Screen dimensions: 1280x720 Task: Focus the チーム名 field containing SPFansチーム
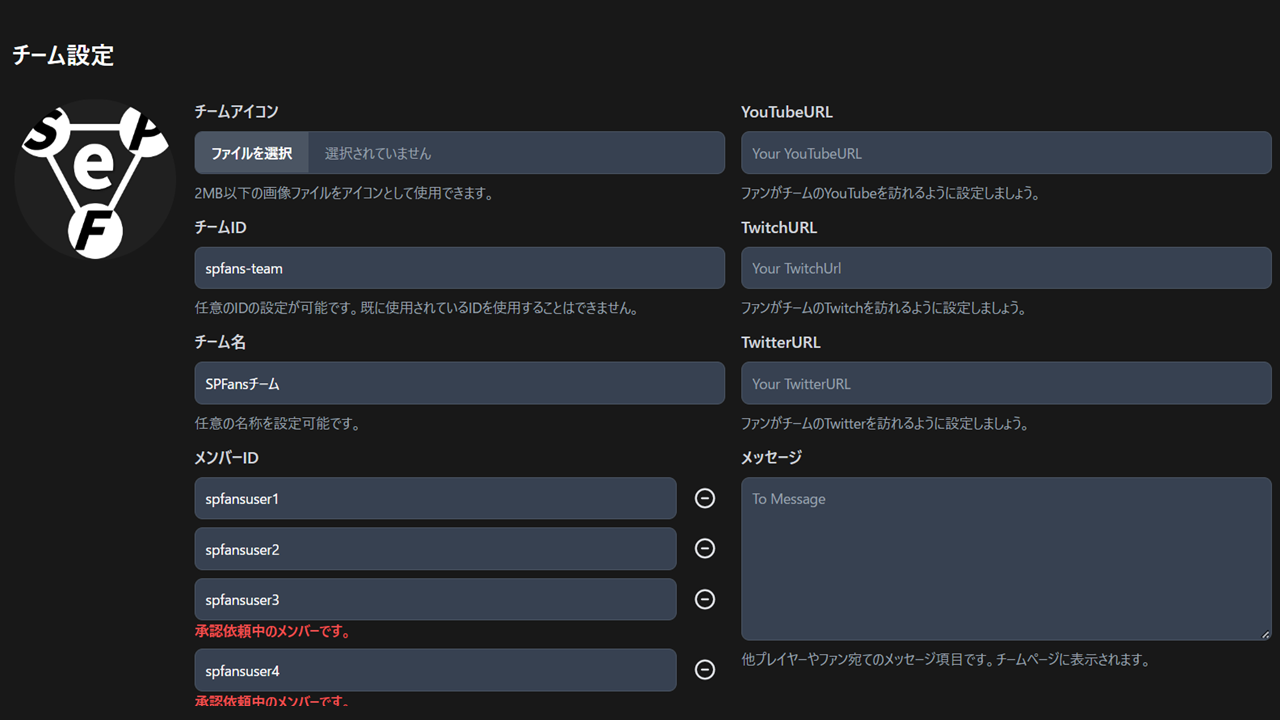[x=460, y=383]
